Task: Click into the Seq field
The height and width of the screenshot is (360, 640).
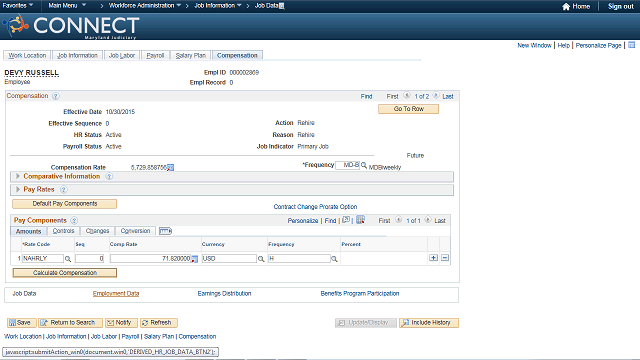Action: click(89, 259)
